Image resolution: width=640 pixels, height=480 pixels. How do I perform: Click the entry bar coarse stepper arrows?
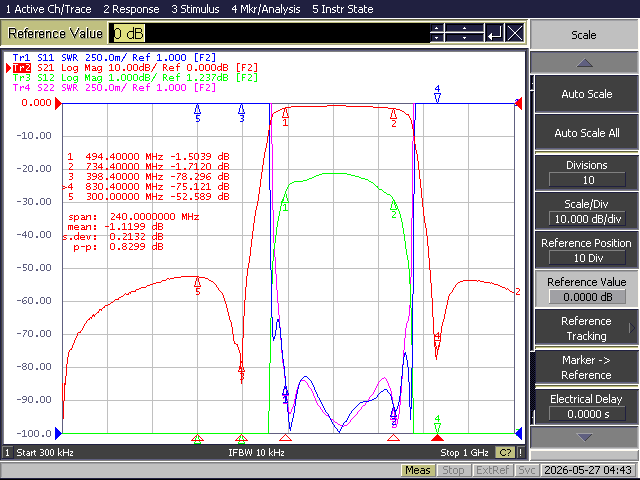point(464,33)
